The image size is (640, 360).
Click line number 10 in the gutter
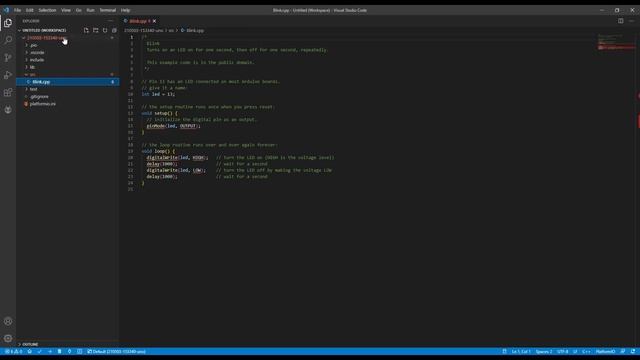tap(130, 94)
